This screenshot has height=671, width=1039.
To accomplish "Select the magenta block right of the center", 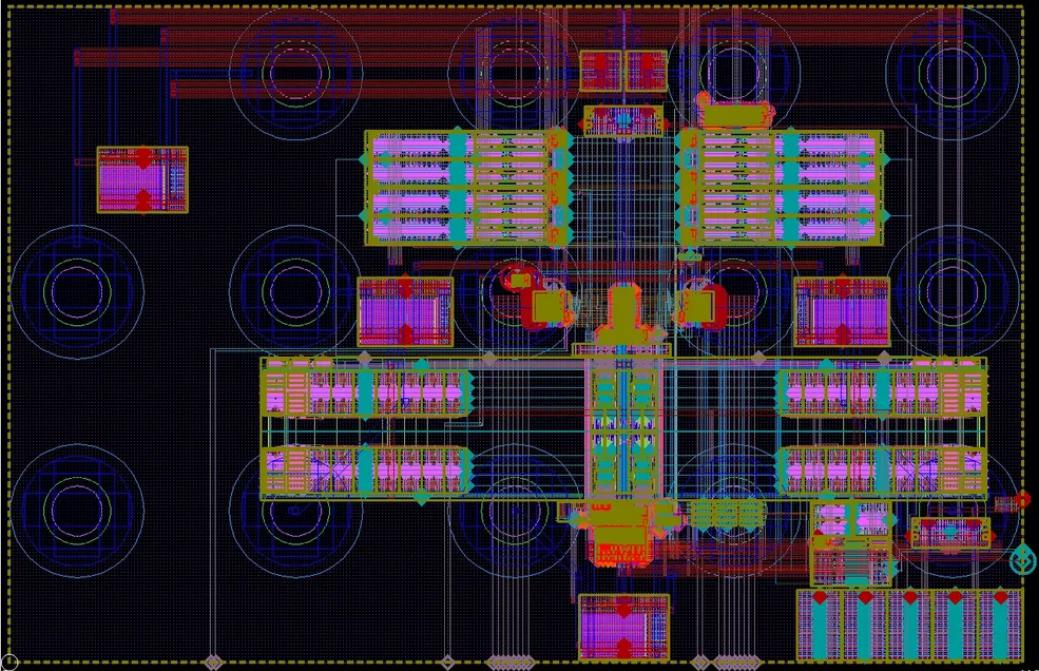I will (842, 312).
